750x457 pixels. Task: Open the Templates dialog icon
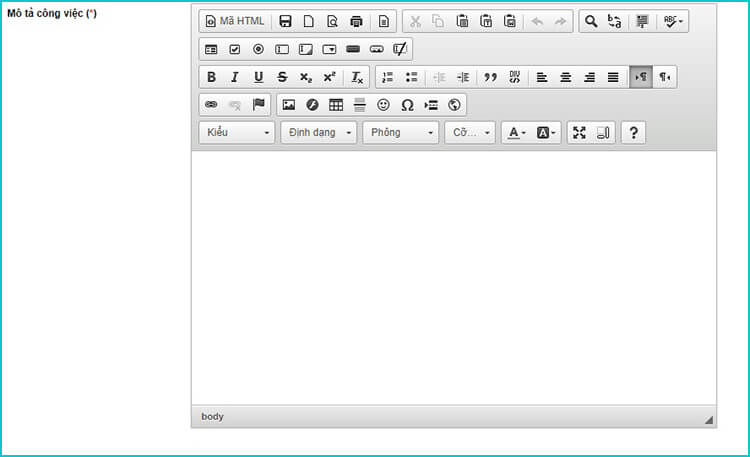384,21
